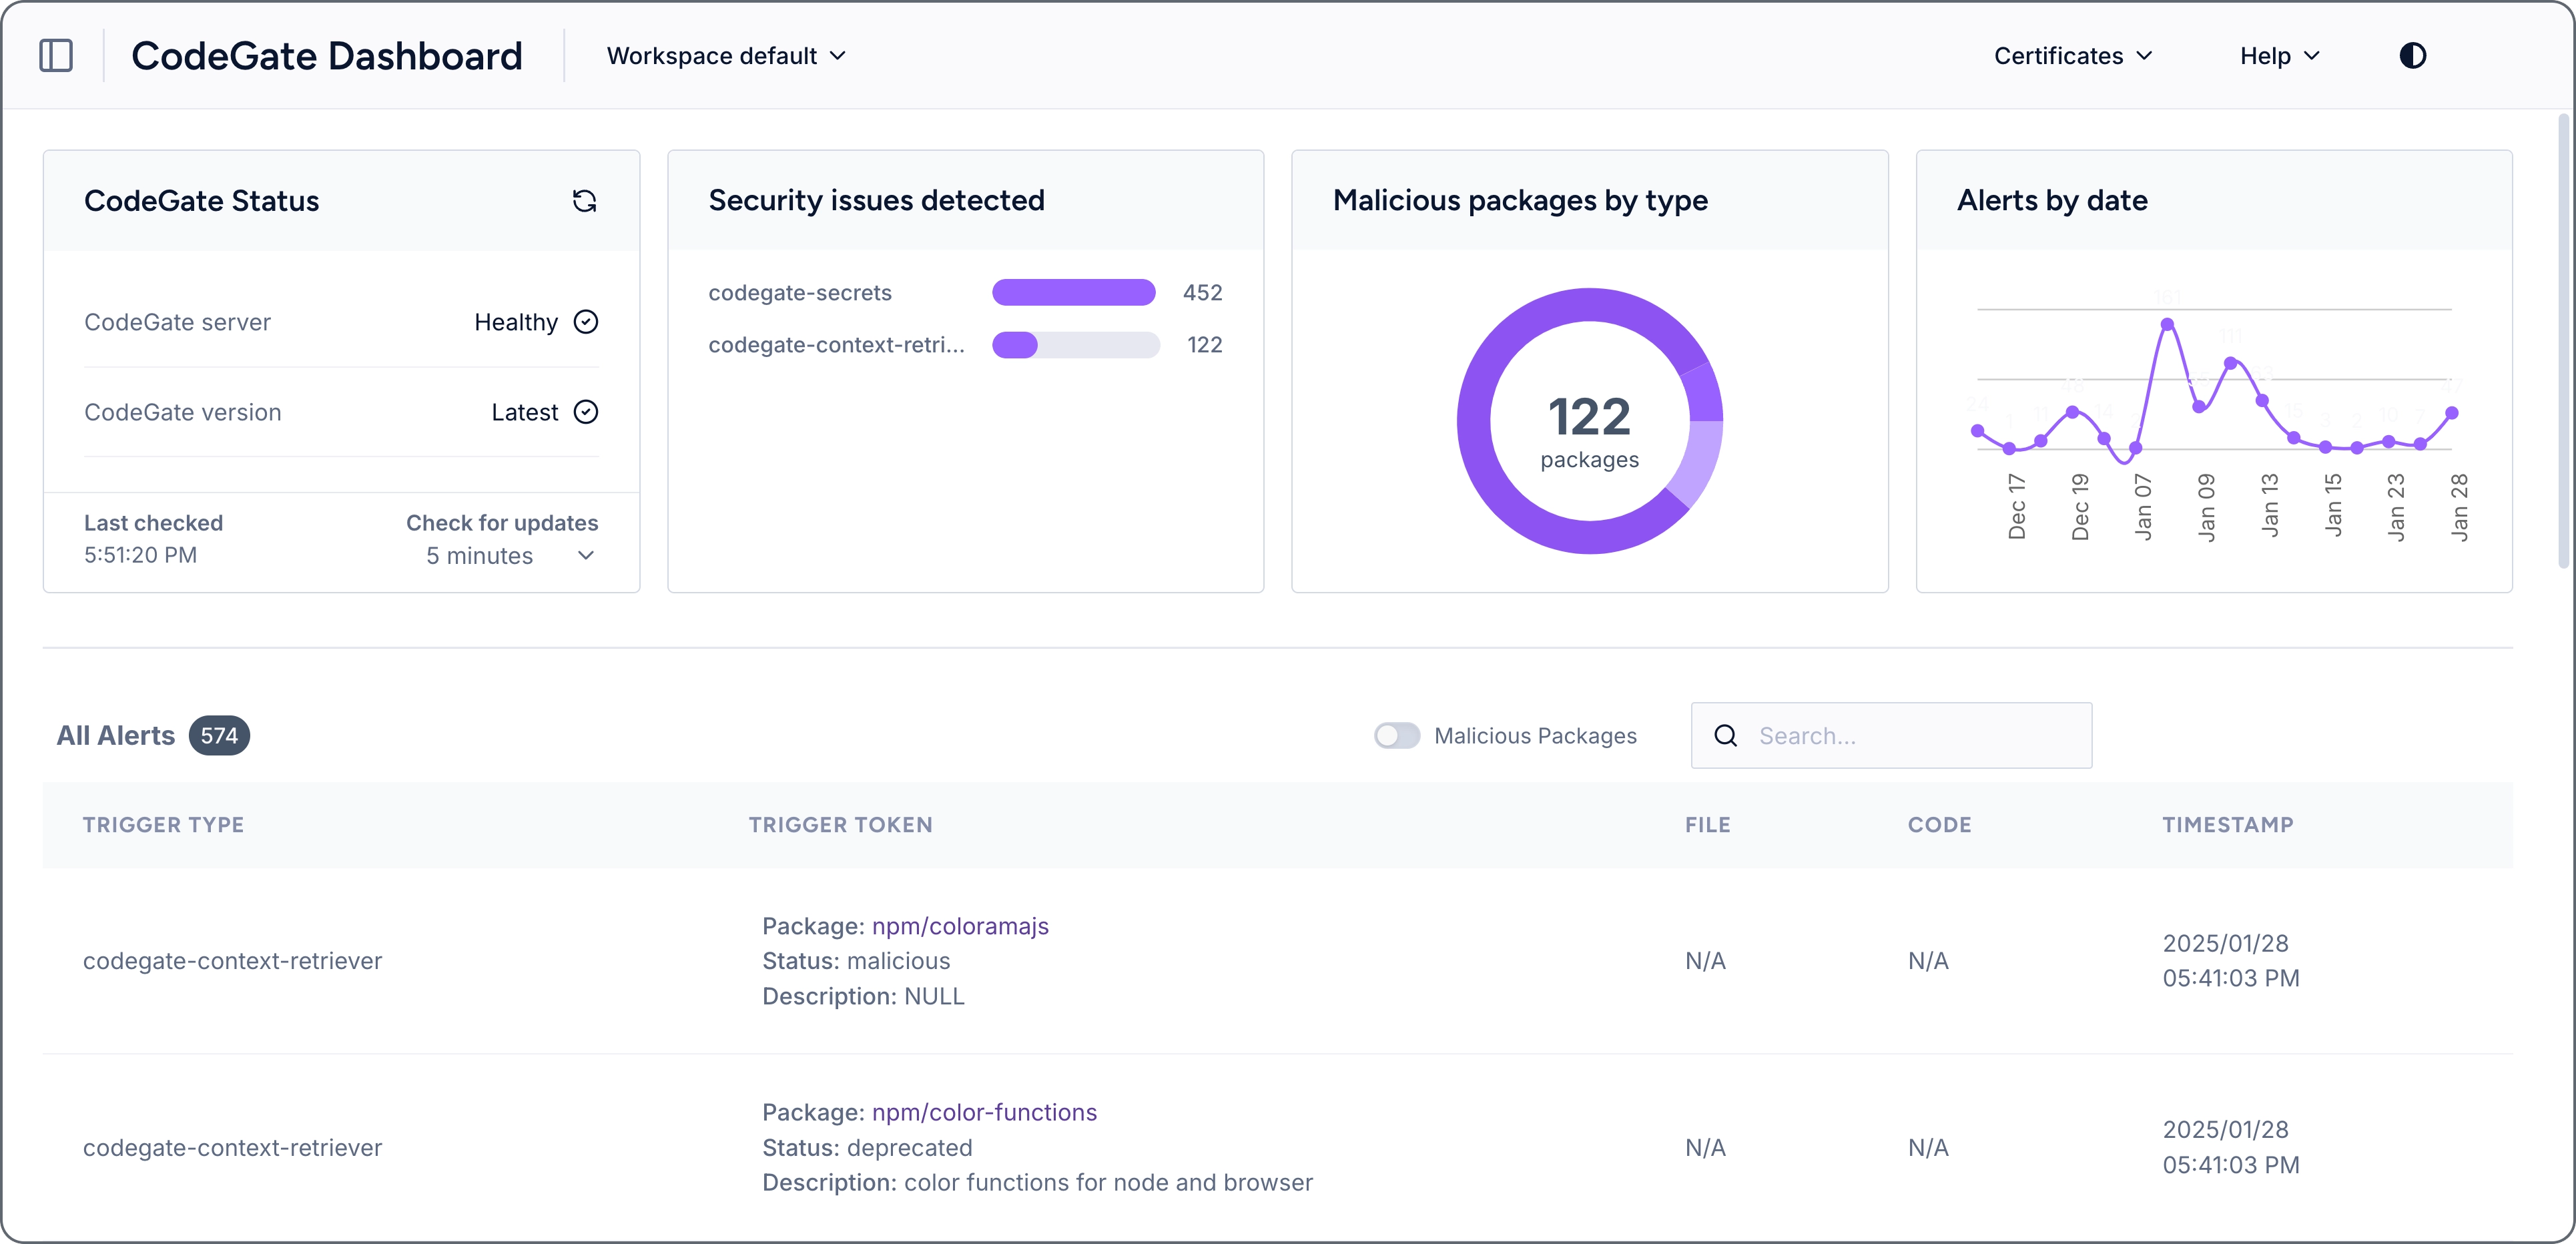This screenshot has height=1244, width=2576.
Task: Toggle dark mode theme icon
Action: 2413,55
